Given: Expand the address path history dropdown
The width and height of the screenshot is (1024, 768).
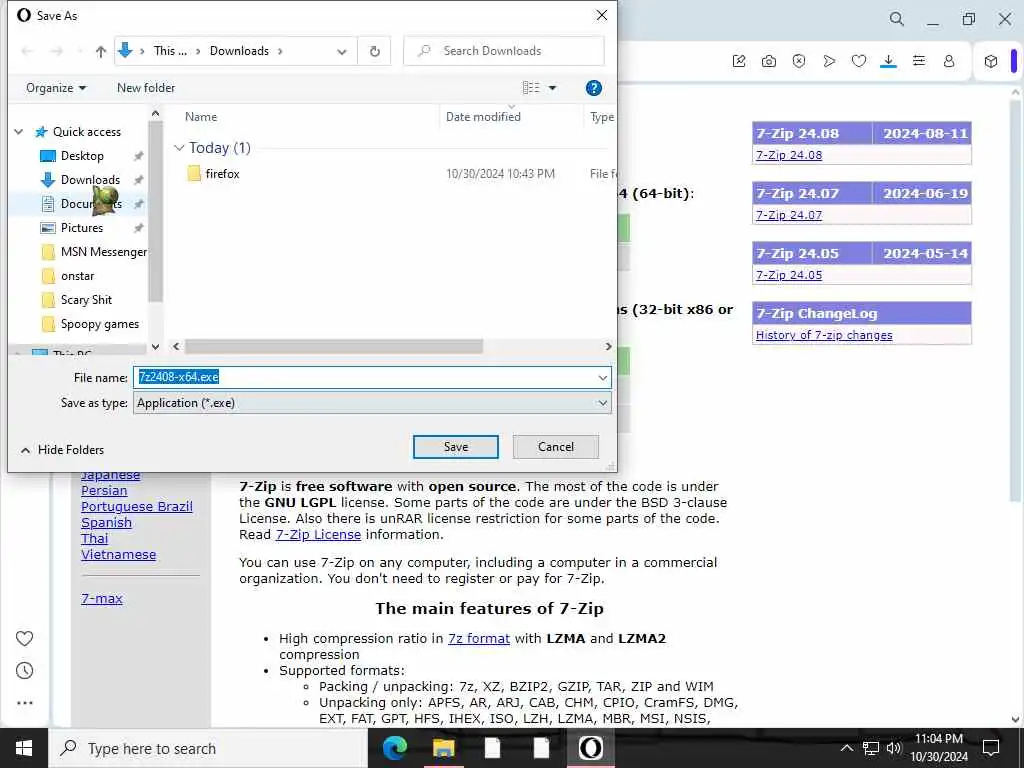Looking at the screenshot, I should [342, 52].
